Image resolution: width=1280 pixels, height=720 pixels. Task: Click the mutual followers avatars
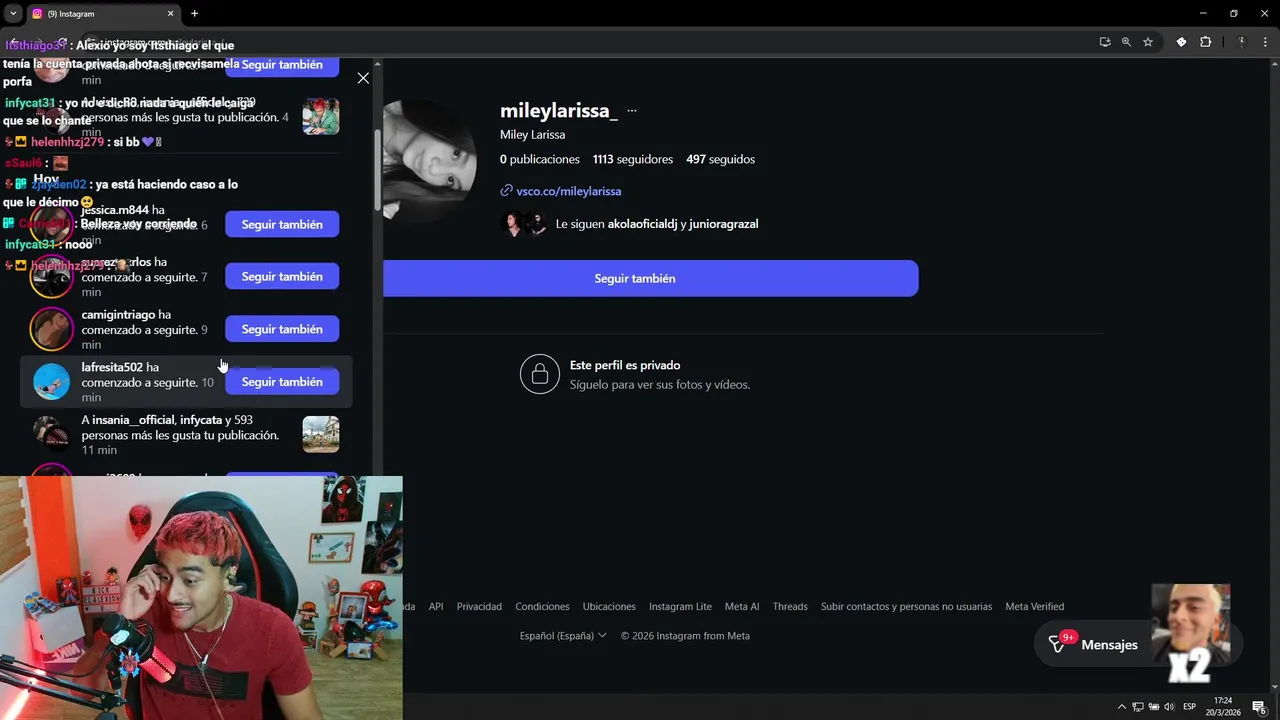click(524, 224)
